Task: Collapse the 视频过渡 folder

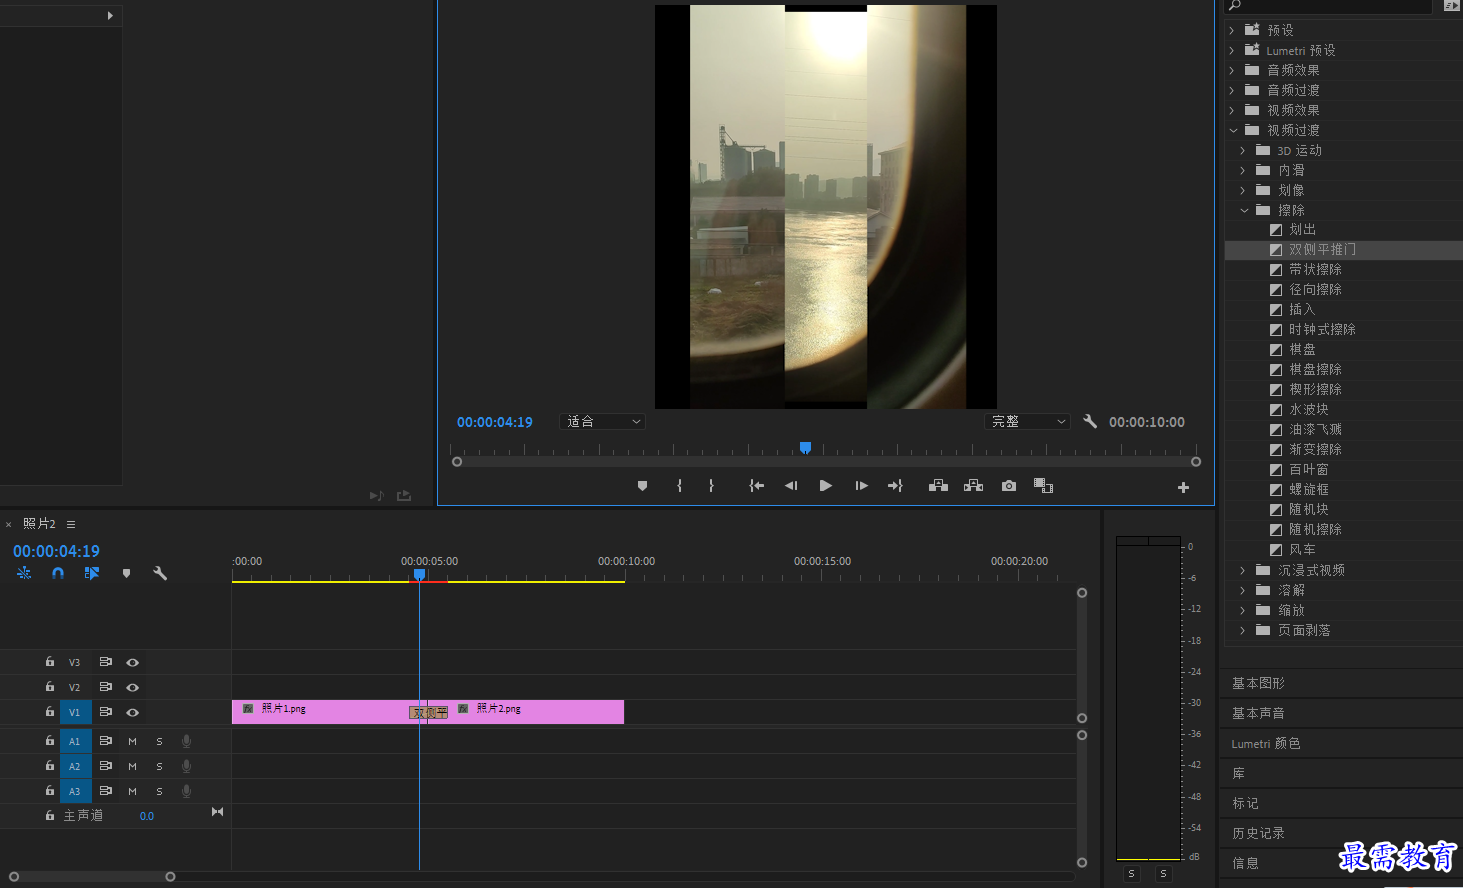Action: 1233,130
